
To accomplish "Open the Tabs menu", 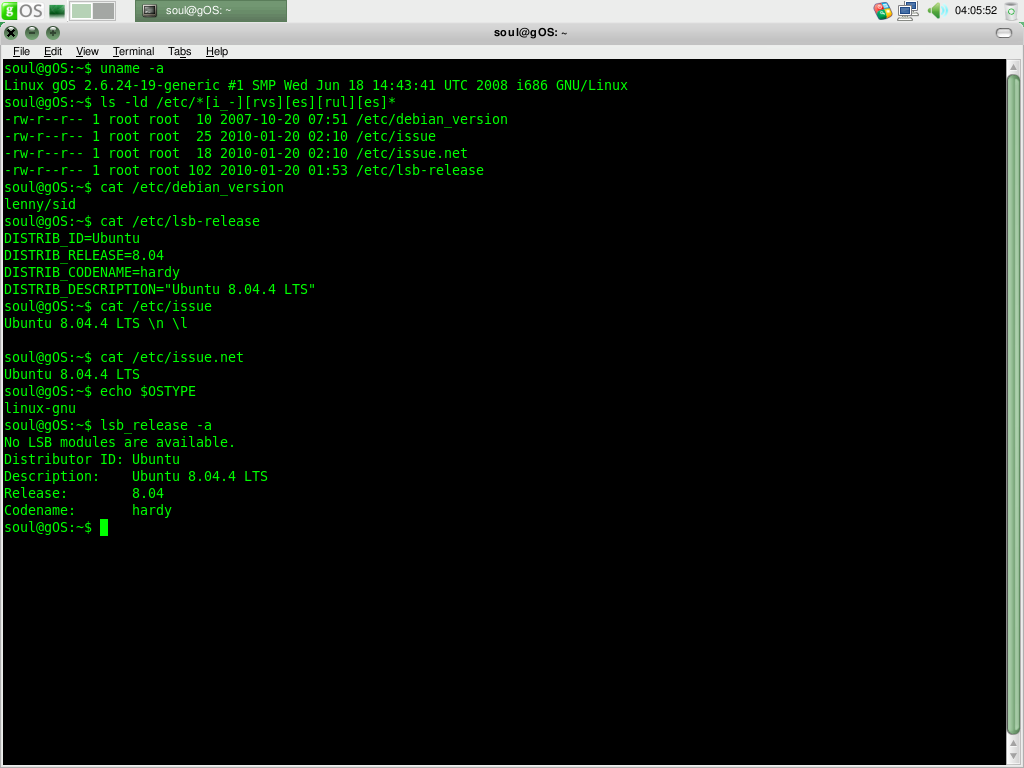I will click(179, 51).
